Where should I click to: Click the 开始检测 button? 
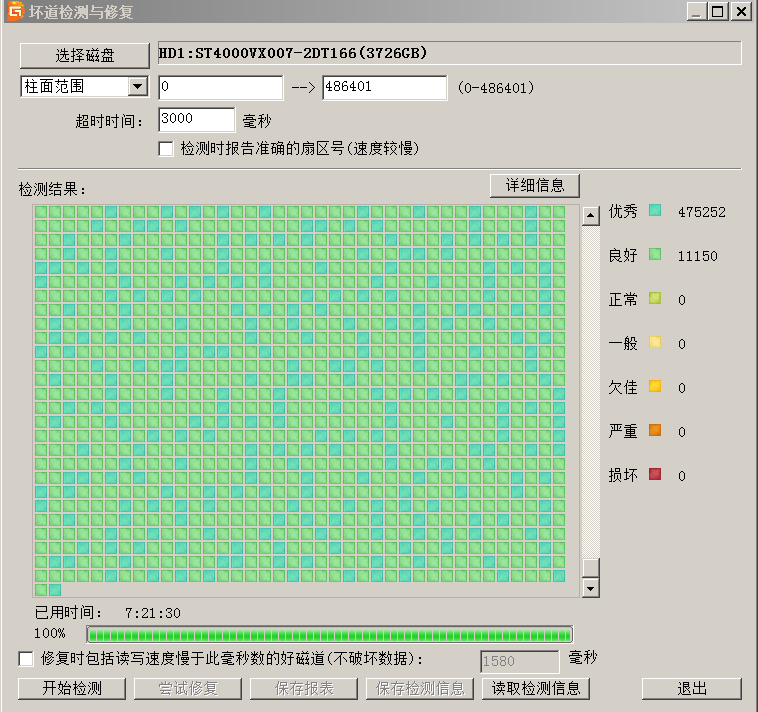point(72,688)
